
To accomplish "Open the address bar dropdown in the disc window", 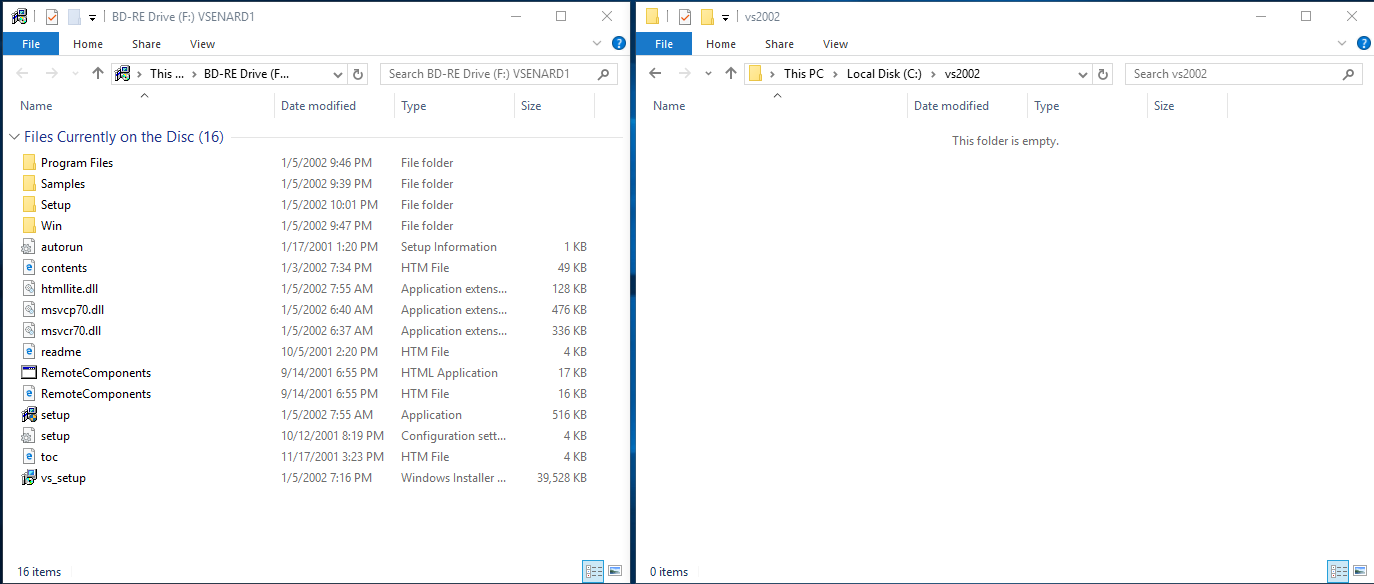I will [x=337, y=73].
